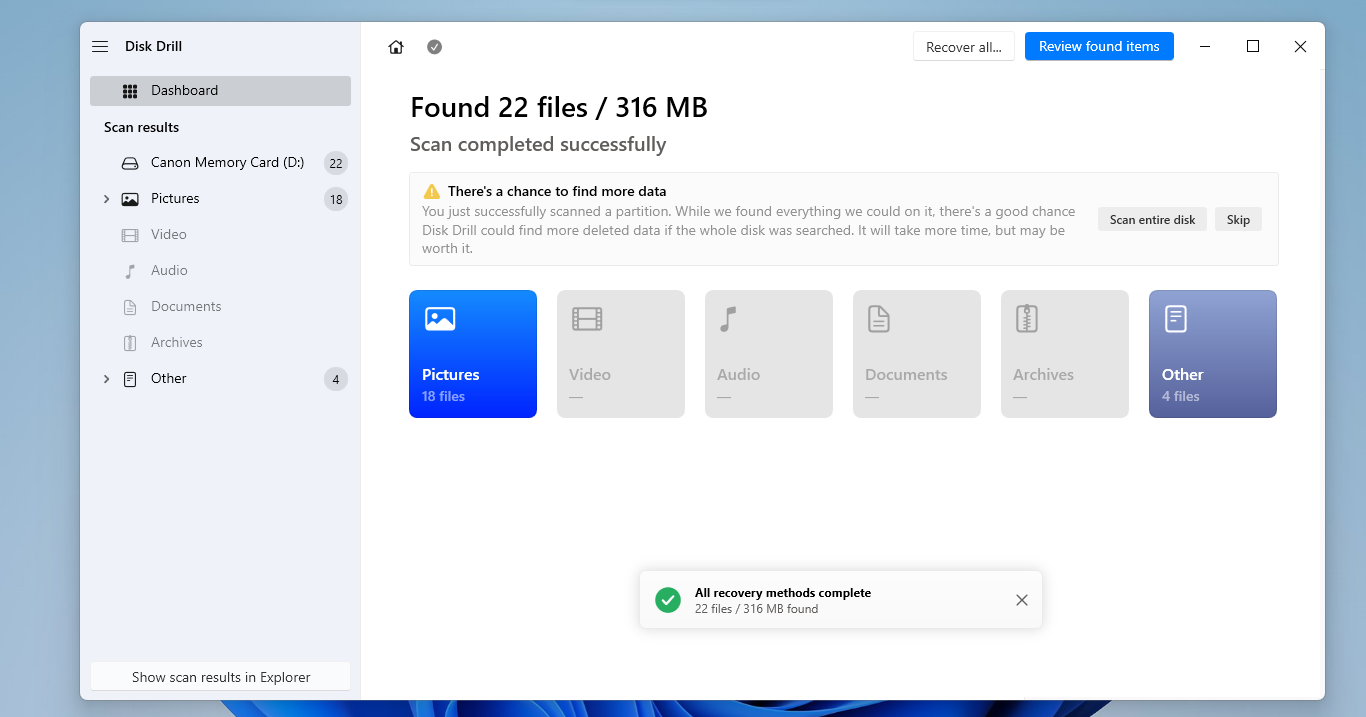Select the Archives category tile
Screen dimensions: 1366x717
[x=1065, y=354]
